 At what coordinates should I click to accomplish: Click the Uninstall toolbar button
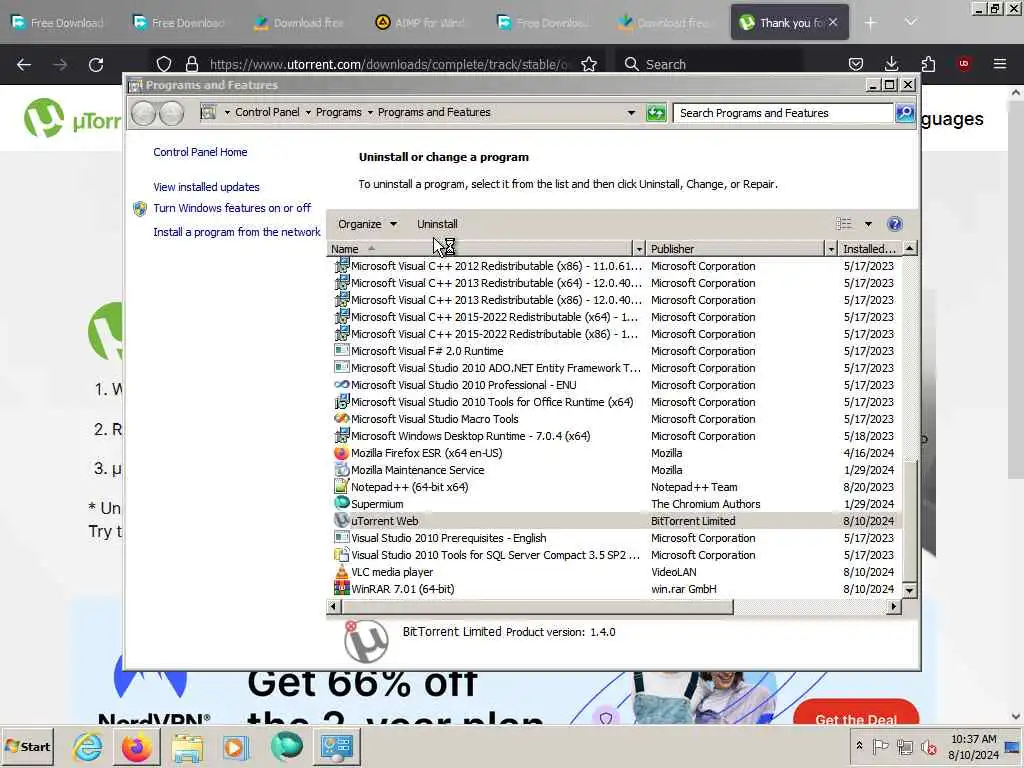pyautogui.click(x=437, y=224)
